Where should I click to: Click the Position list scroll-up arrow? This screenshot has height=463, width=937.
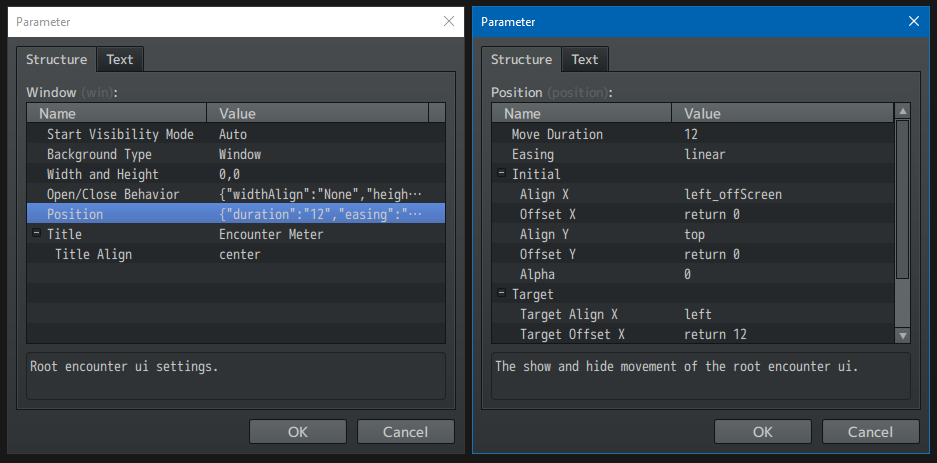(x=902, y=111)
